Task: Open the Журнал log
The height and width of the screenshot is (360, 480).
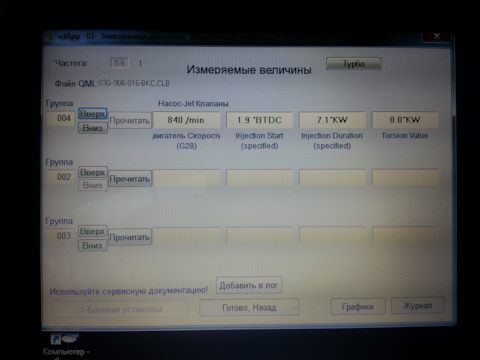Action: [417, 306]
